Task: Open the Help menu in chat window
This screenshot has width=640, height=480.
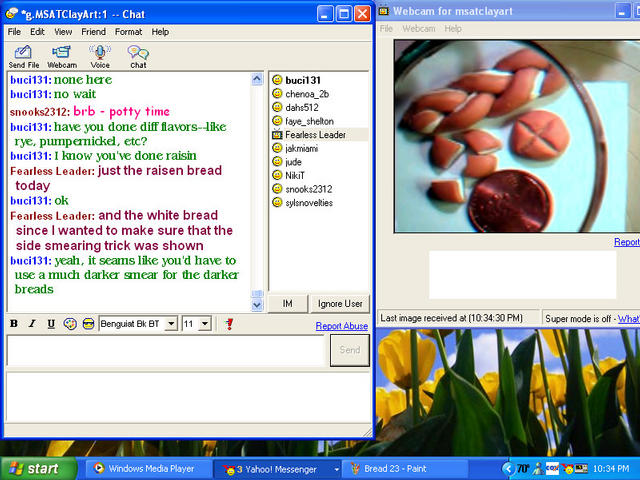Action: tap(160, 32)
